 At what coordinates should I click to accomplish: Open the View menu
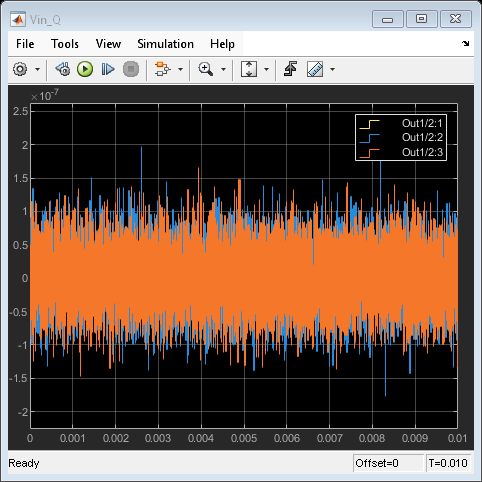click(108, 44)
